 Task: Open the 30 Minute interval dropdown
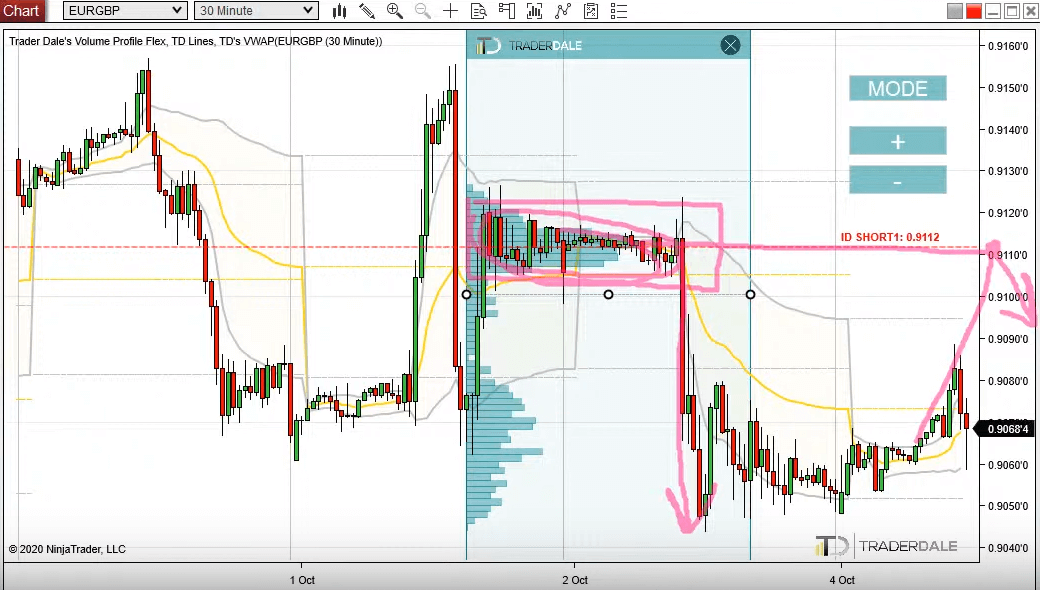[256, 11]
